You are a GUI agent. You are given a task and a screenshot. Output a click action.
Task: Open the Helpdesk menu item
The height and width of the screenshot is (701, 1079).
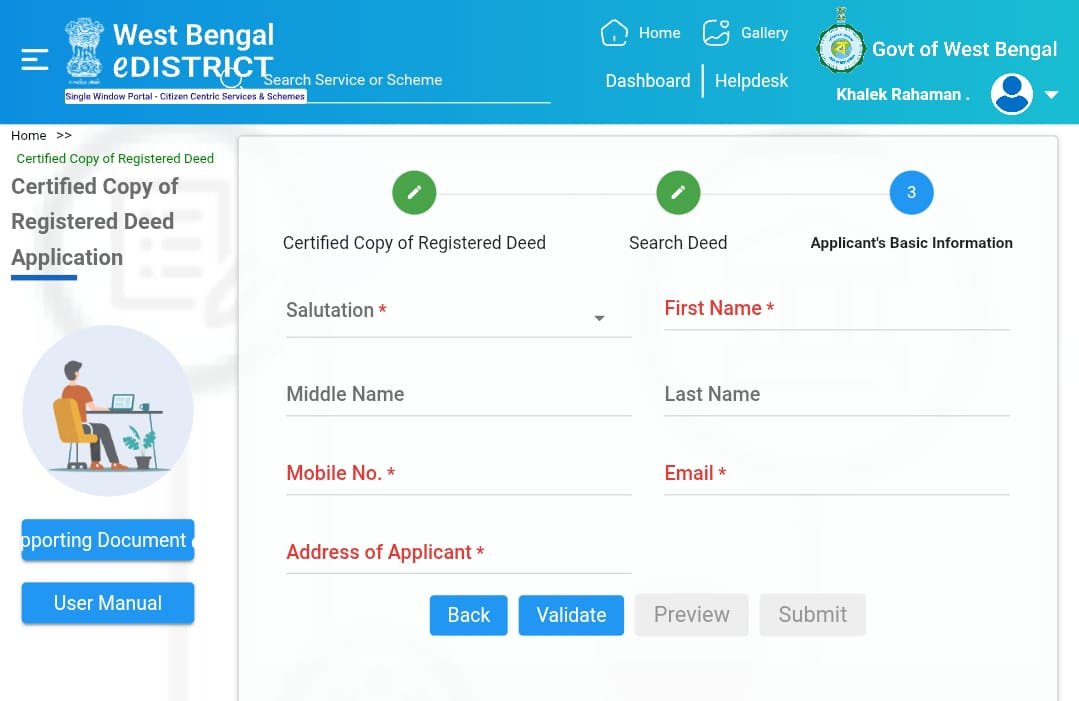click(x=751, y=81)
